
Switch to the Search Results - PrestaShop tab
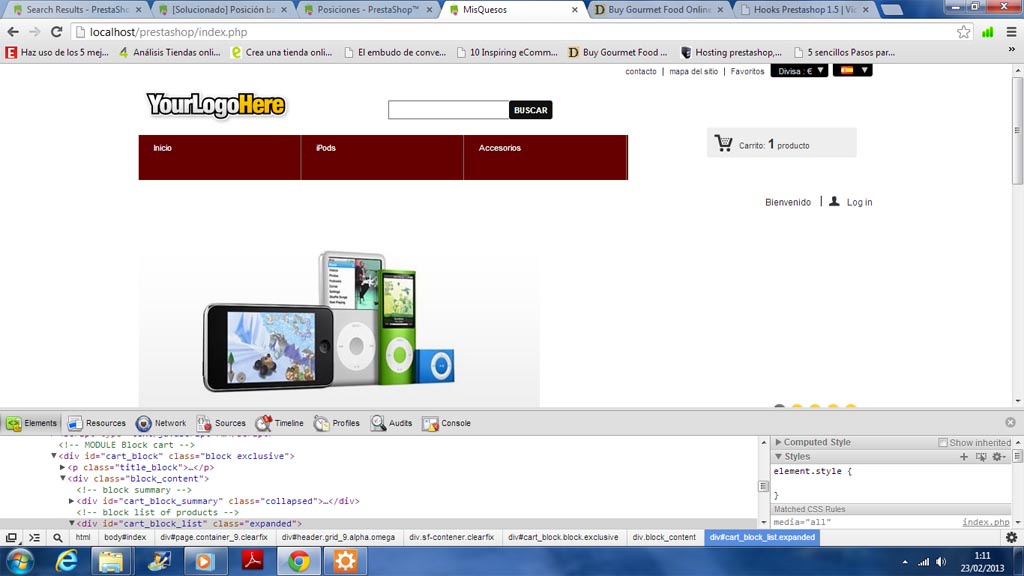(77, 10)
